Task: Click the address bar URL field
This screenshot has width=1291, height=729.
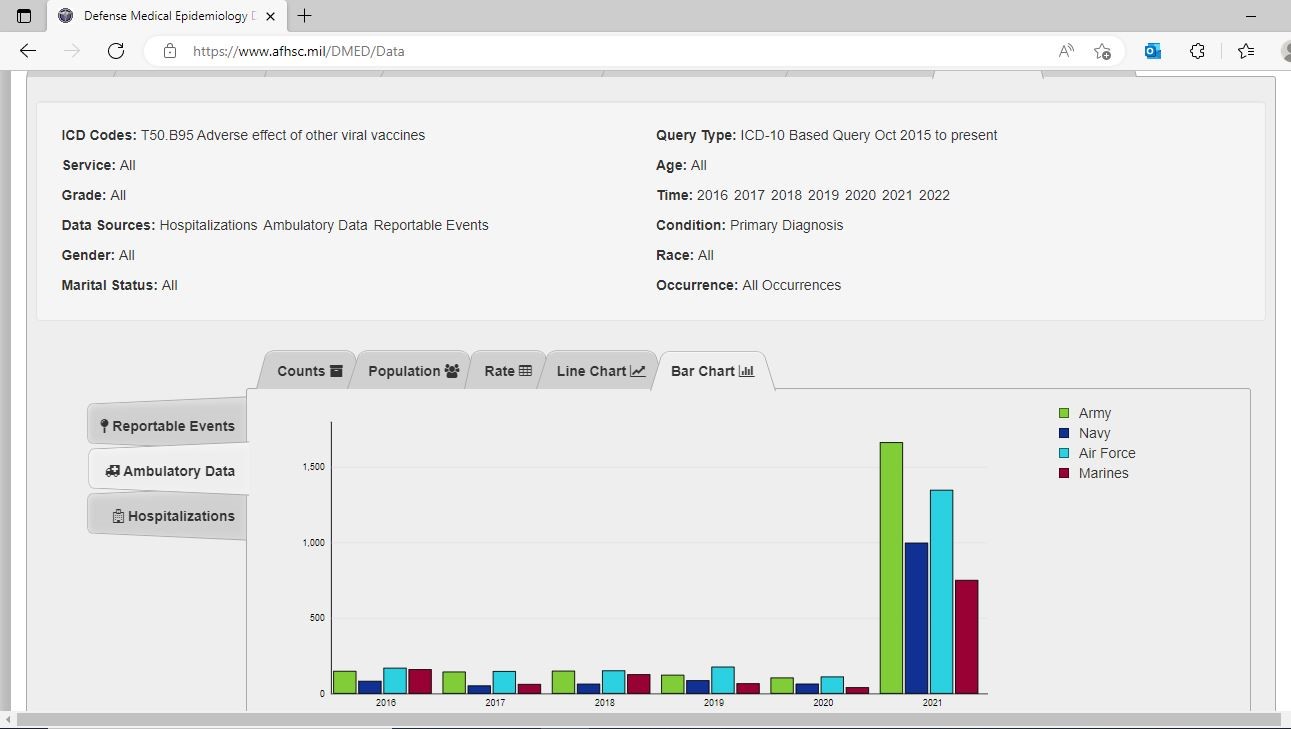Action: 600,51
